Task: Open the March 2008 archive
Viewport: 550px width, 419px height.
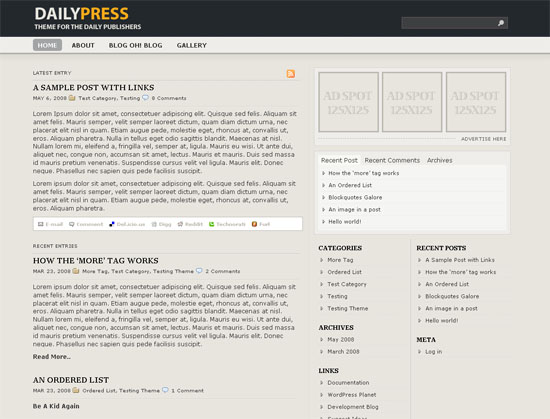Action: [x=343, y=352]
